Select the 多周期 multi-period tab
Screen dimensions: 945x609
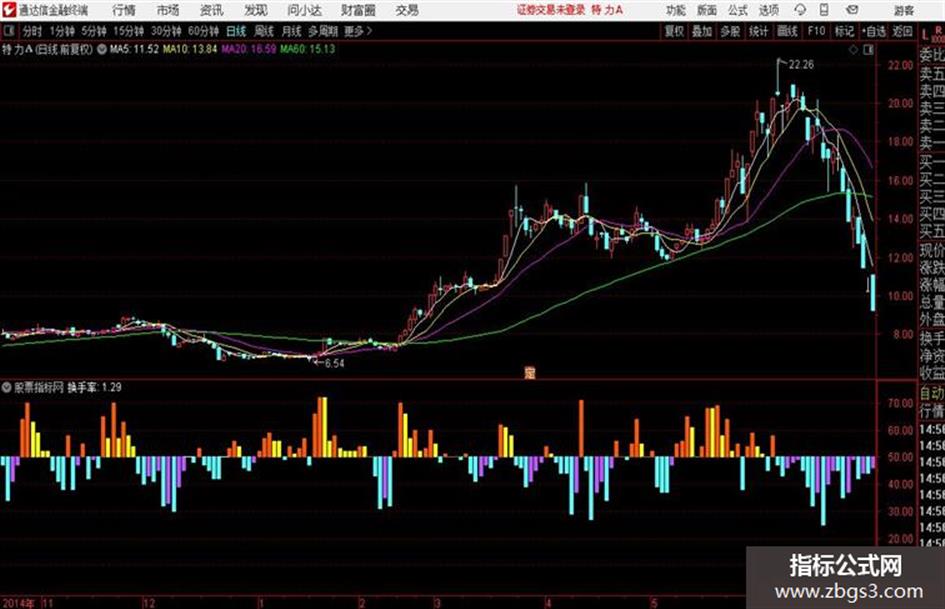click(x=323, y=31)
